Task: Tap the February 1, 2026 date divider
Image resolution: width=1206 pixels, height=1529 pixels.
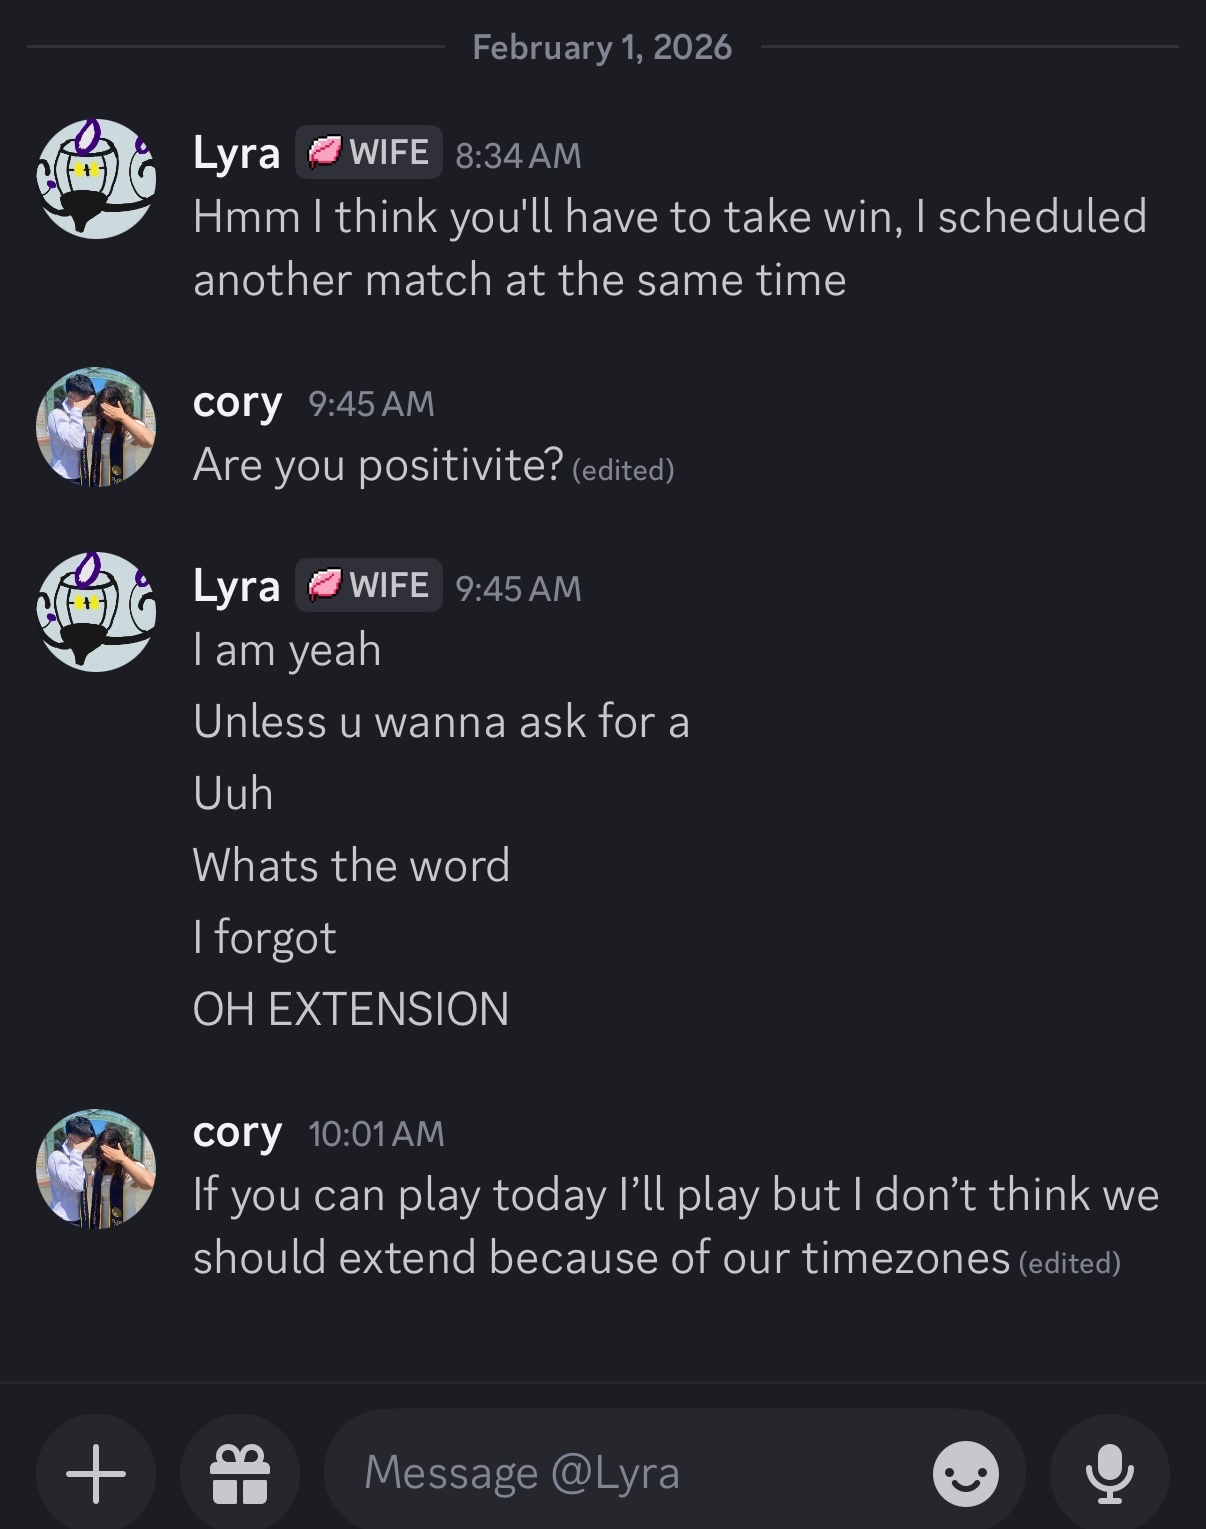Action: [x=602, y=47]
